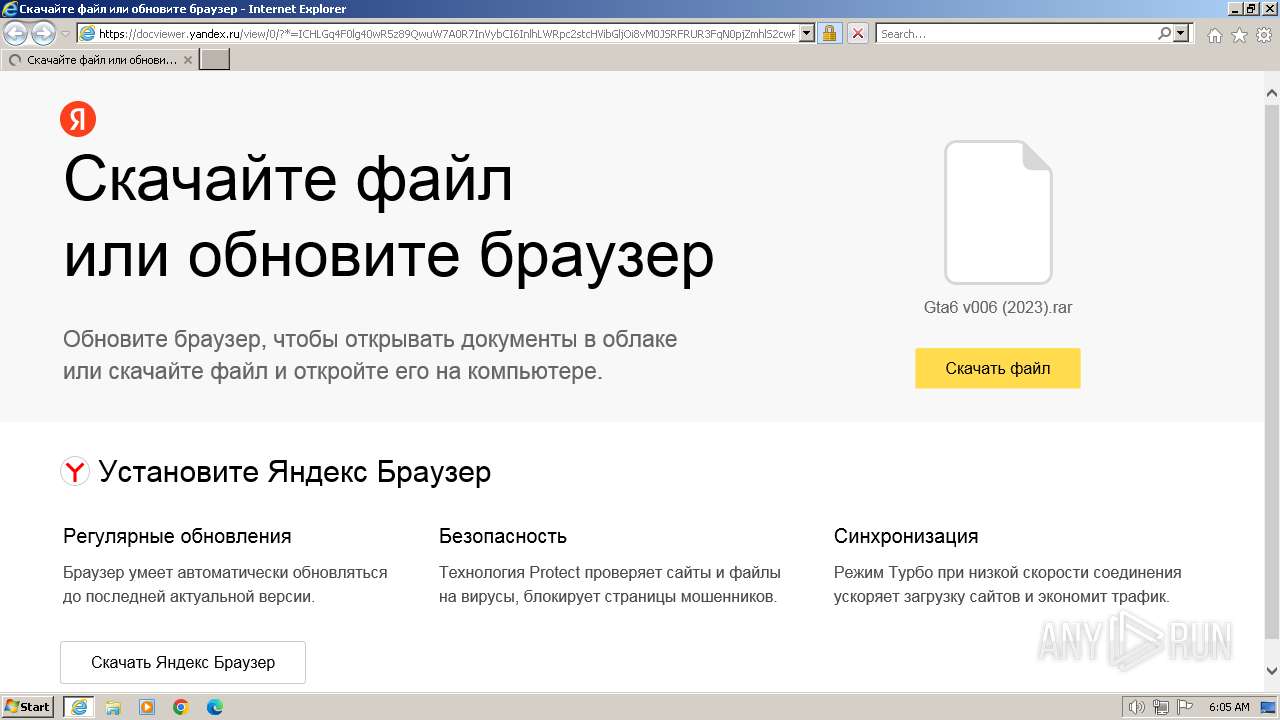
Task: Open the Home page icon
Action: click(x=1214, y=35)
